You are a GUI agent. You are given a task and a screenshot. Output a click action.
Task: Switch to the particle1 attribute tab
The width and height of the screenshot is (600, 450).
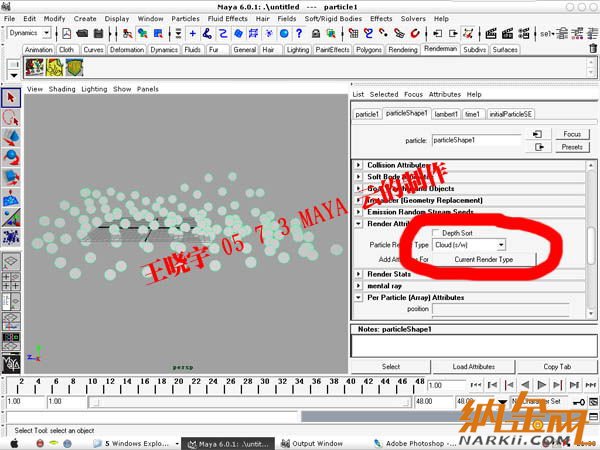tap(367, 114)
